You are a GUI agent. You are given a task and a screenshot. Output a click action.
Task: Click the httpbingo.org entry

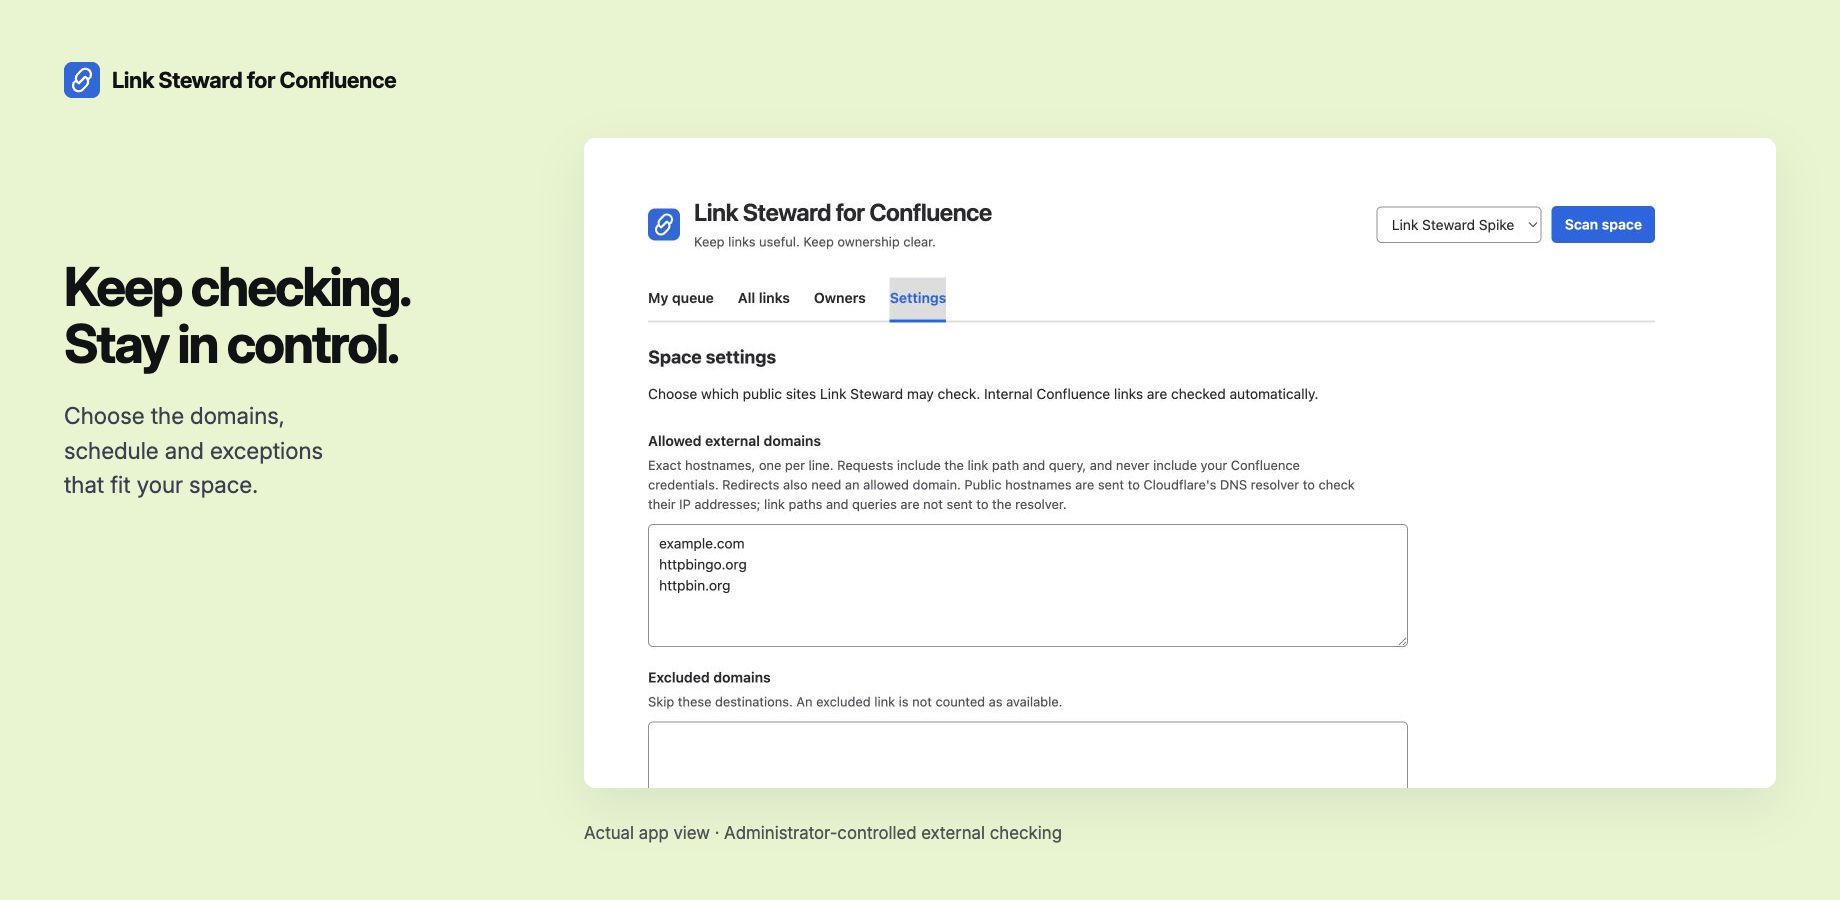click(x=703, y=565)
